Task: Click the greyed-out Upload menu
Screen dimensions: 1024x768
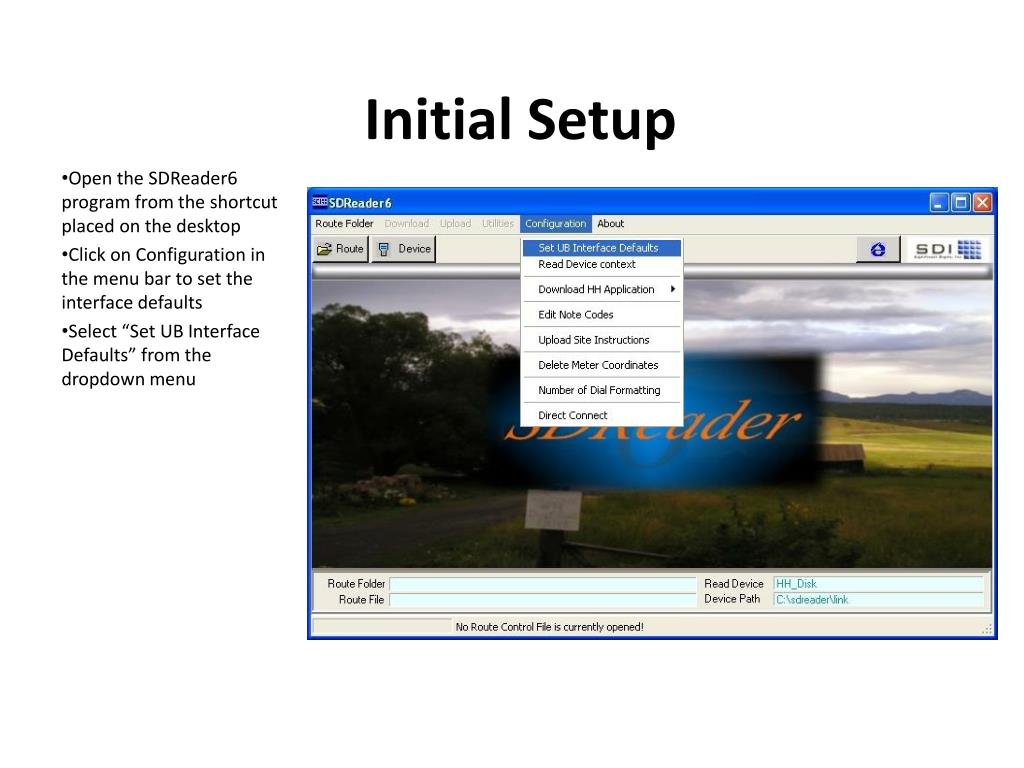Action: (x=455, y=223)
